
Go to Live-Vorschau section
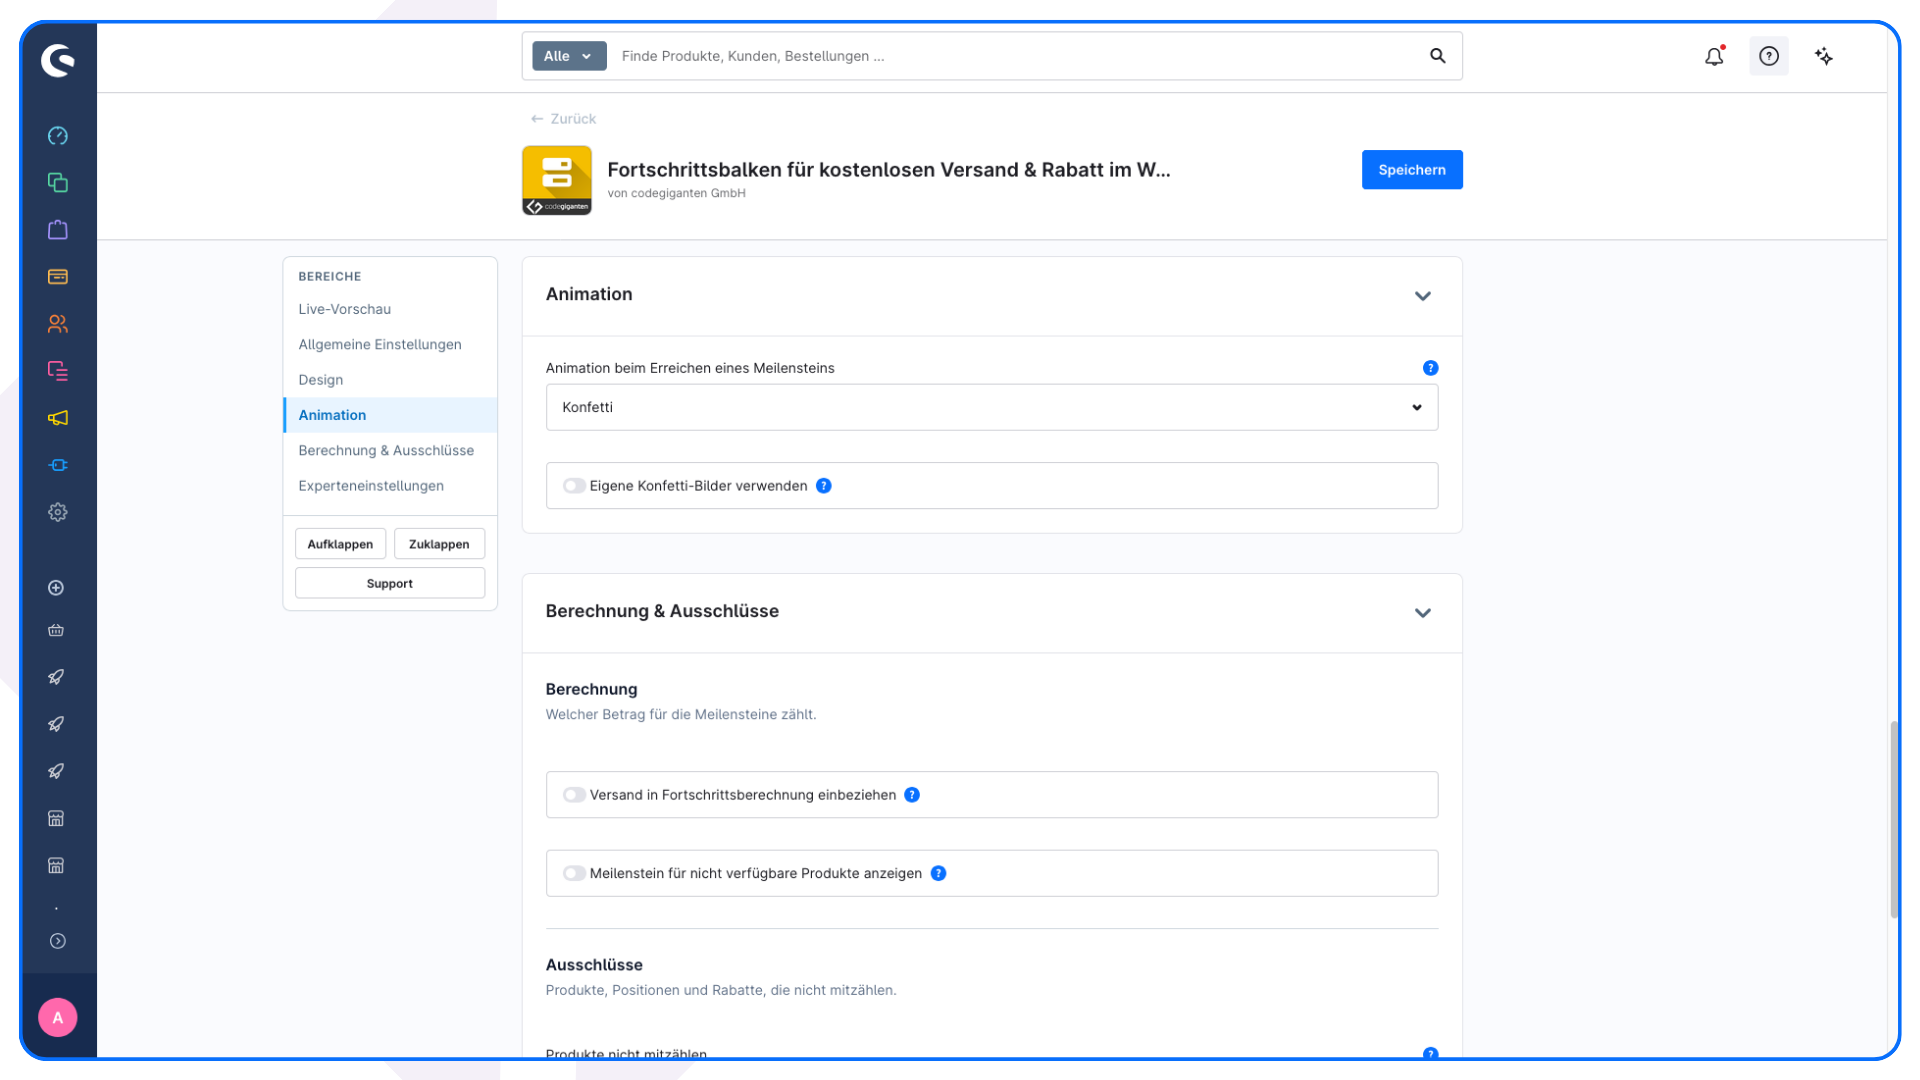tap(345, 309)
